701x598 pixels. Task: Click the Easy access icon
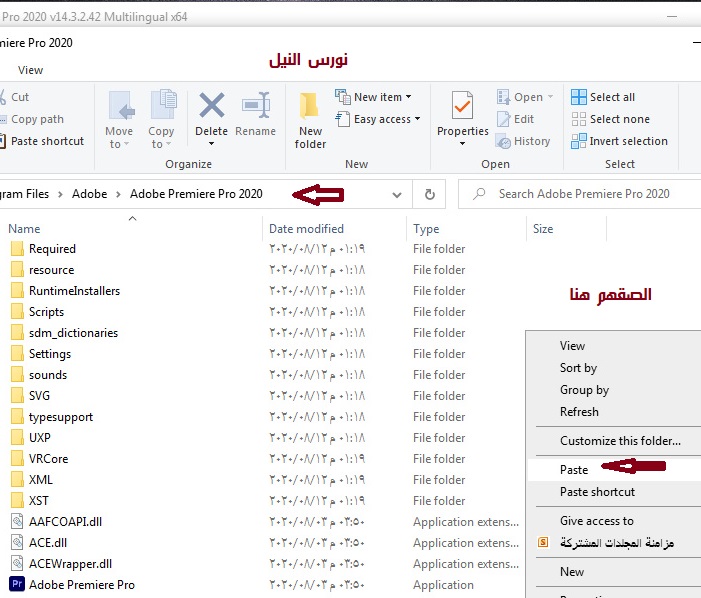(x=343, y=119)
